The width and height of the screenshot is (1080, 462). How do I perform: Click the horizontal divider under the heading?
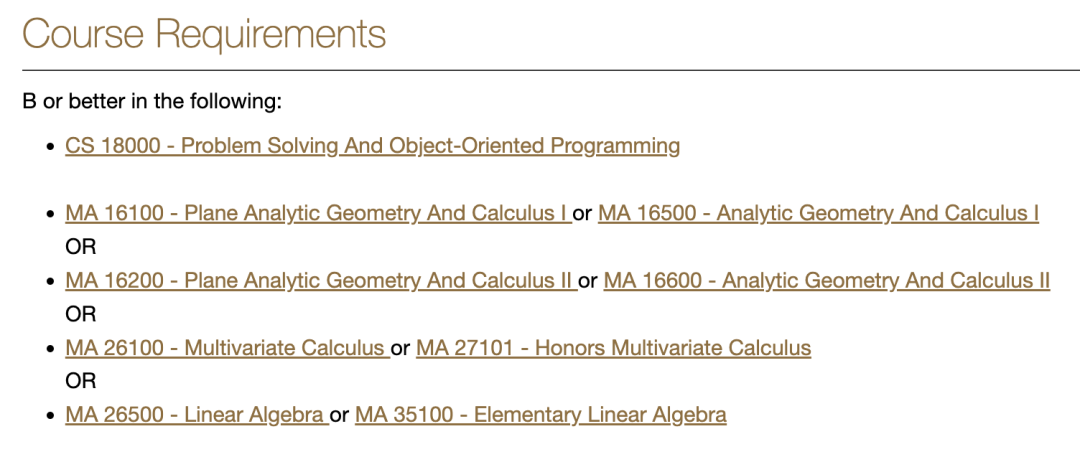click(551, 70)
